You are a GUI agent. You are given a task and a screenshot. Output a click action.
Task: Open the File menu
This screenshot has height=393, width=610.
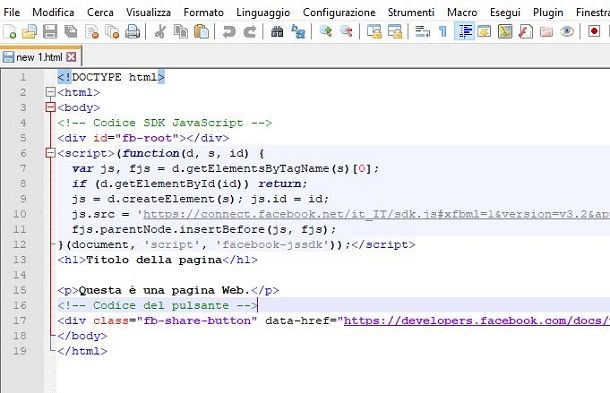[x=12, y=12]
